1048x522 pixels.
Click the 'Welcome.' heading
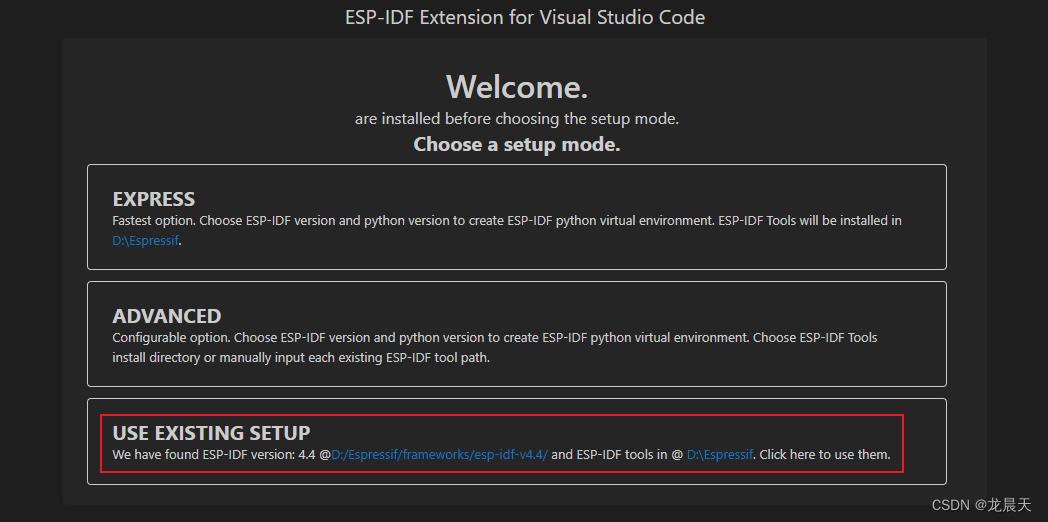click(x=517, y=86)
